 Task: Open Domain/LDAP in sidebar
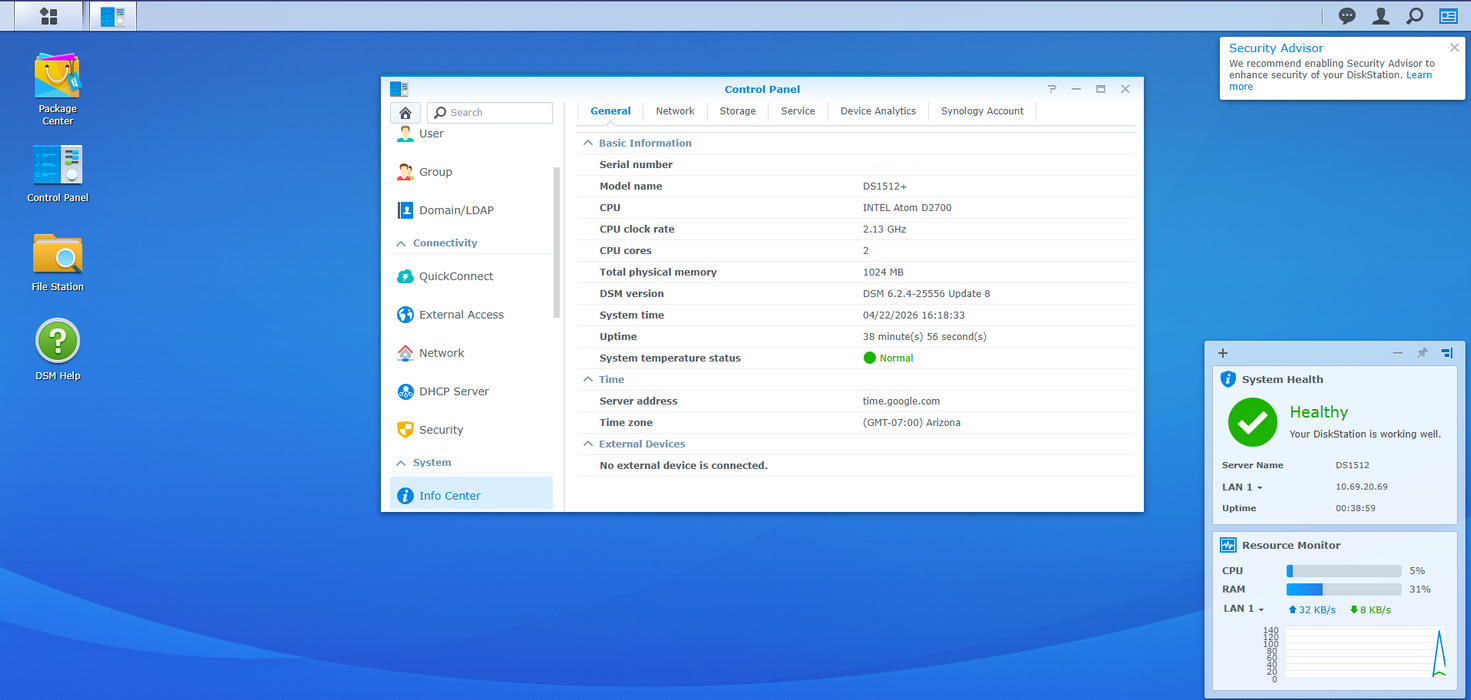click(471, 210)
